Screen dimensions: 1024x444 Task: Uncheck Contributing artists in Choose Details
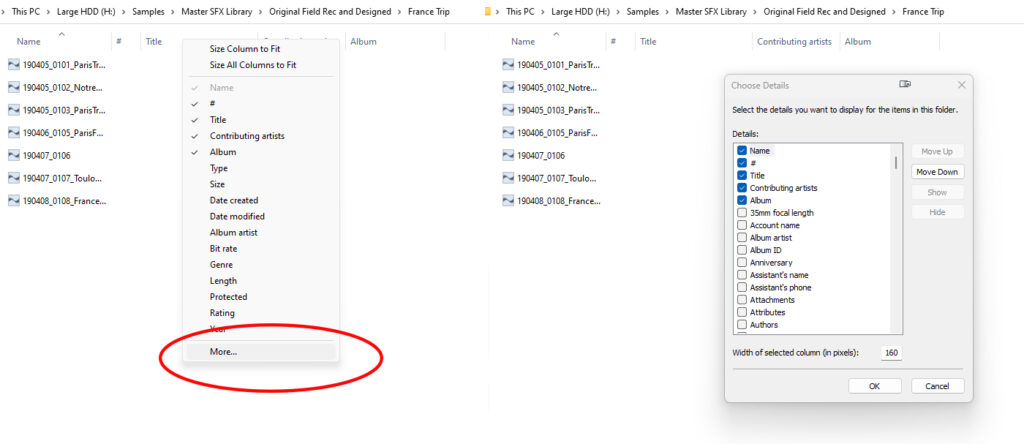pos(742,187)
